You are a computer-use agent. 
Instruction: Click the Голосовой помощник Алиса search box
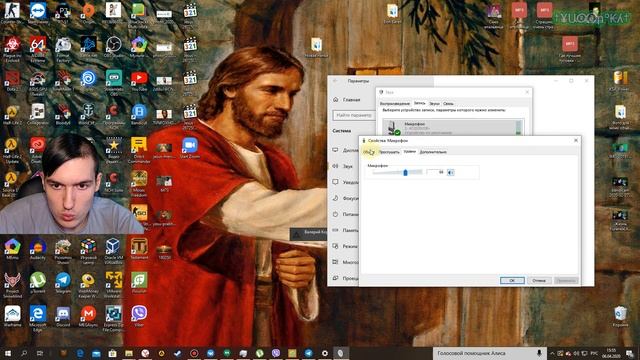coord(490,353)
